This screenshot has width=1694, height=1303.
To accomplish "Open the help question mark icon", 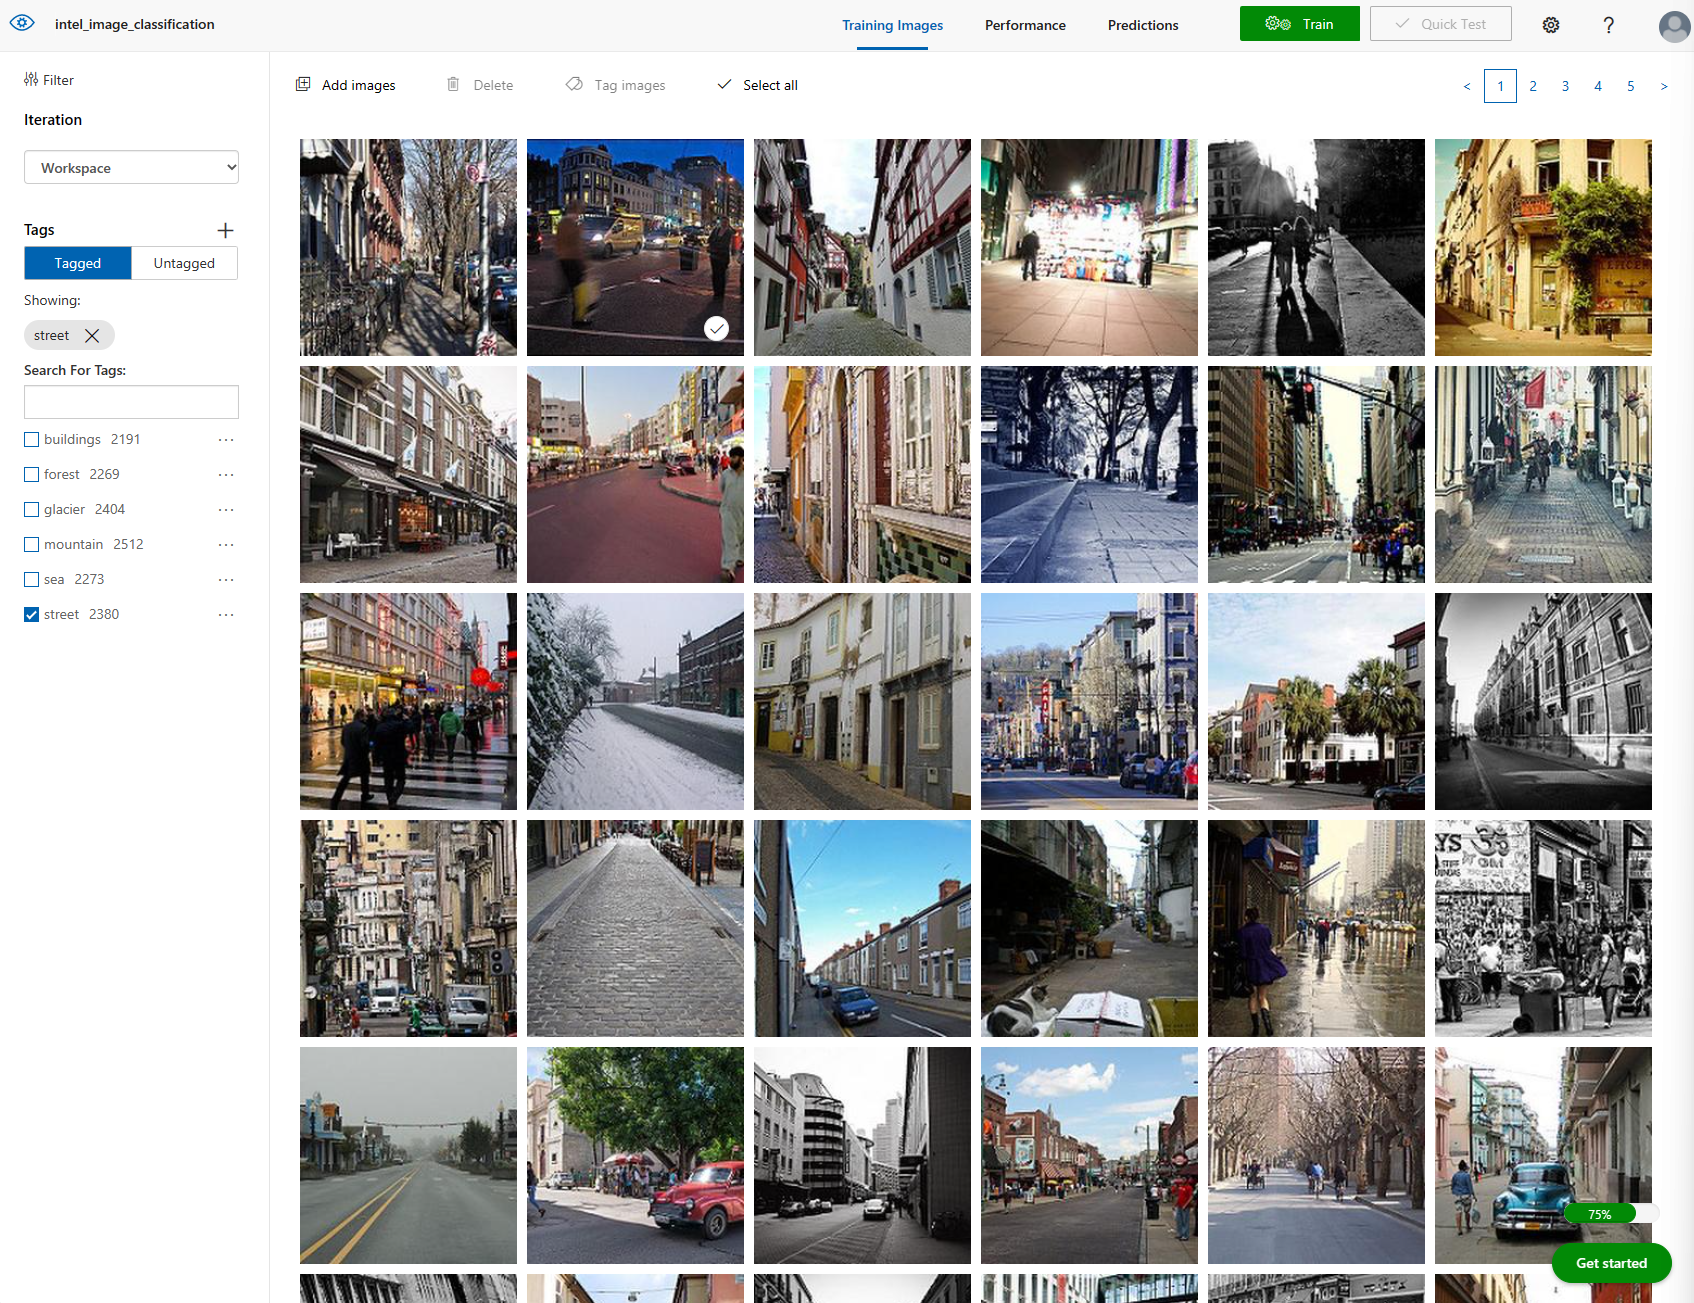I will point(1608,25).
